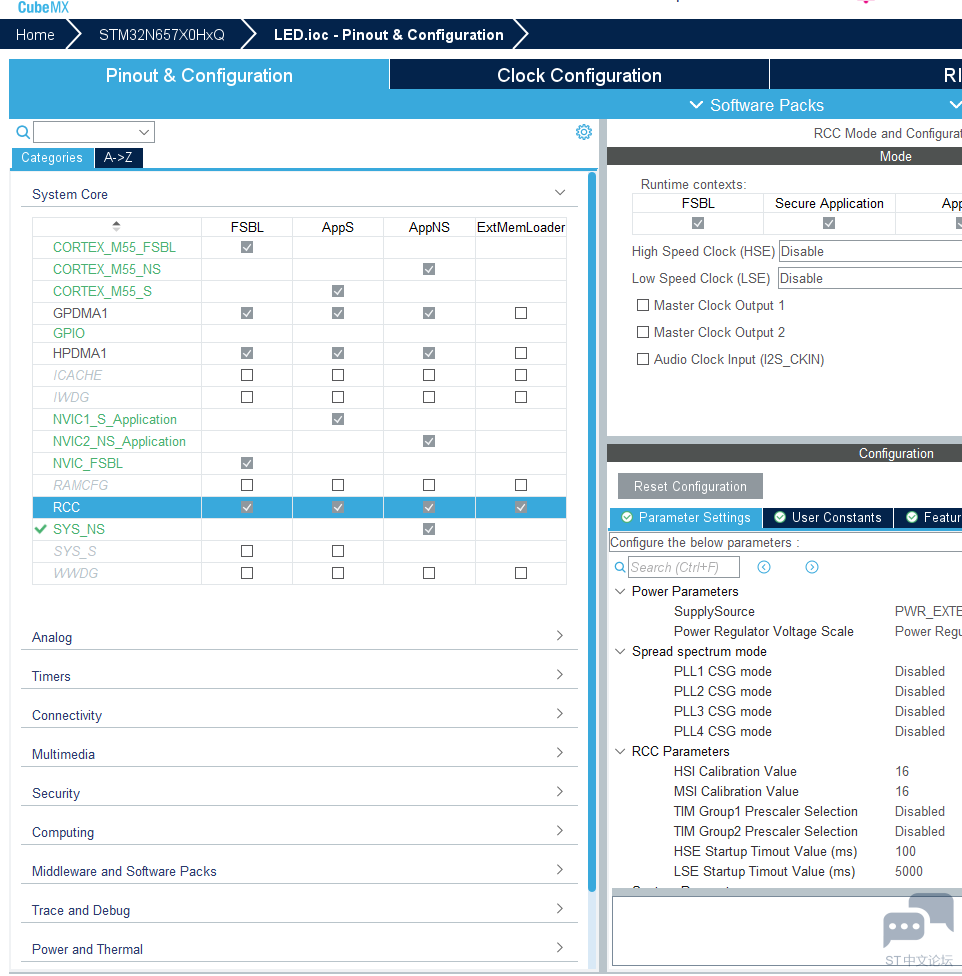Expand the Computing category
962x976 pixels.
pos(559,830)
